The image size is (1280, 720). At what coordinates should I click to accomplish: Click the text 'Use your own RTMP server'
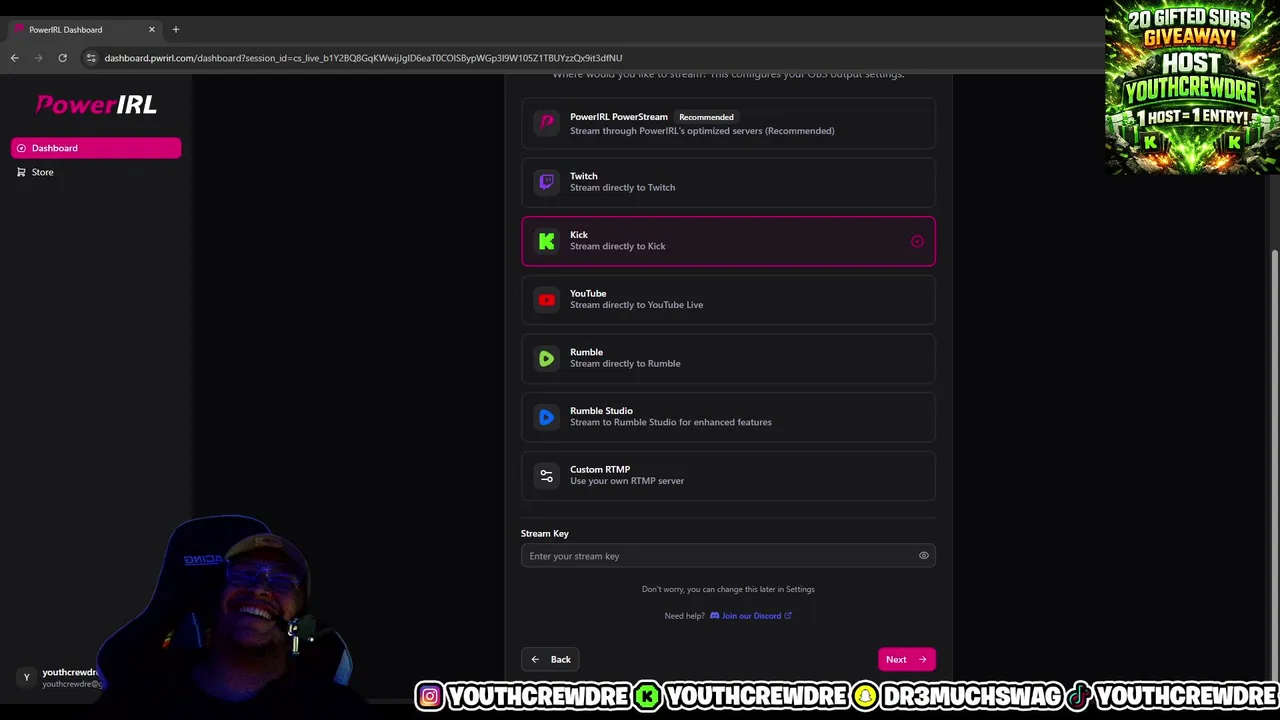coord(627,481)
